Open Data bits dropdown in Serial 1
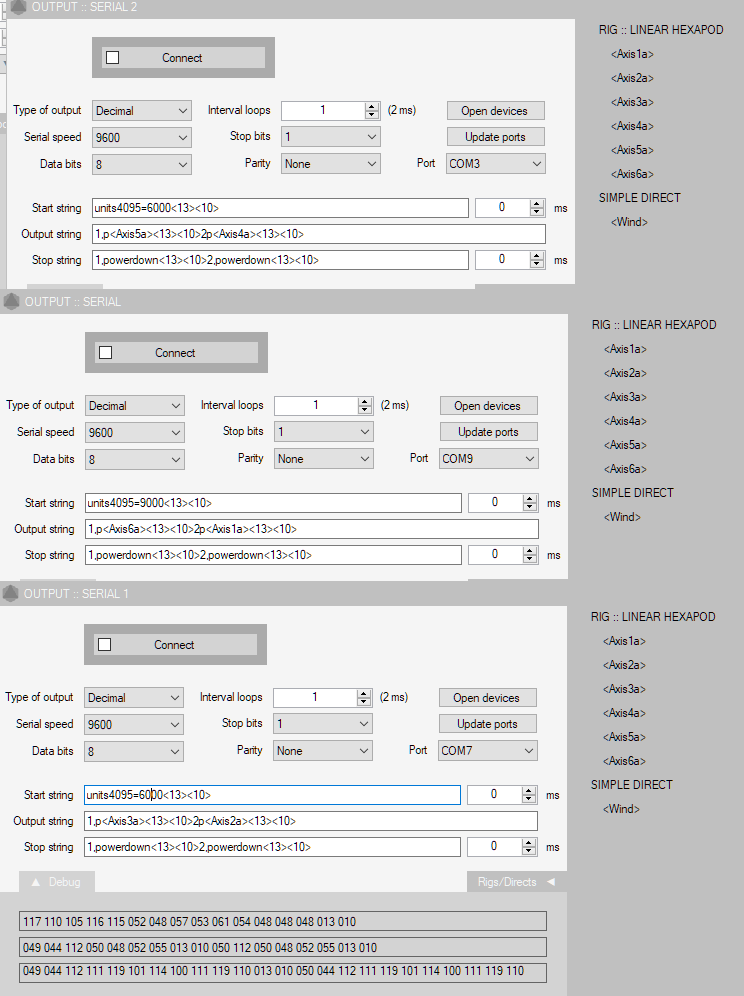This screenshot has height=996, width=744. point(134,751)
